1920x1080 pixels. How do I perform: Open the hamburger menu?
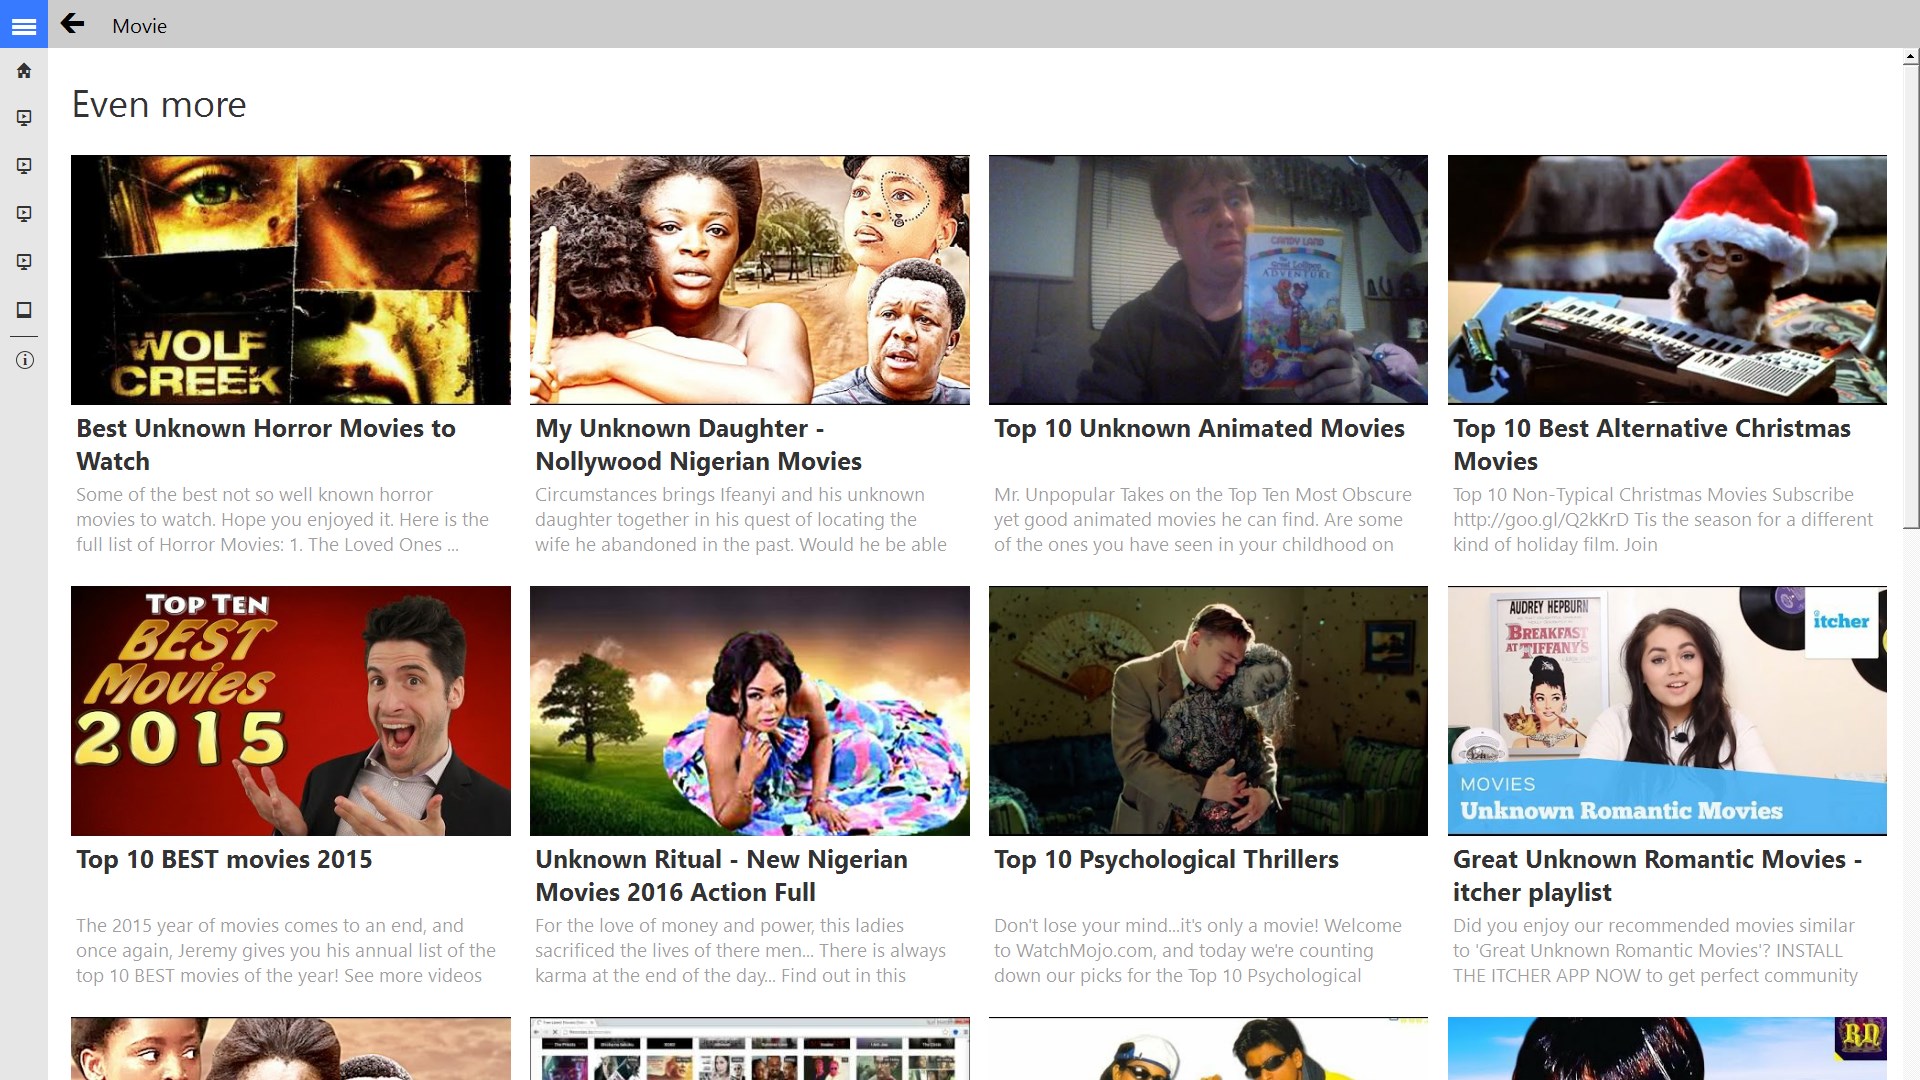pyautogui.click(x=24, y=24)
